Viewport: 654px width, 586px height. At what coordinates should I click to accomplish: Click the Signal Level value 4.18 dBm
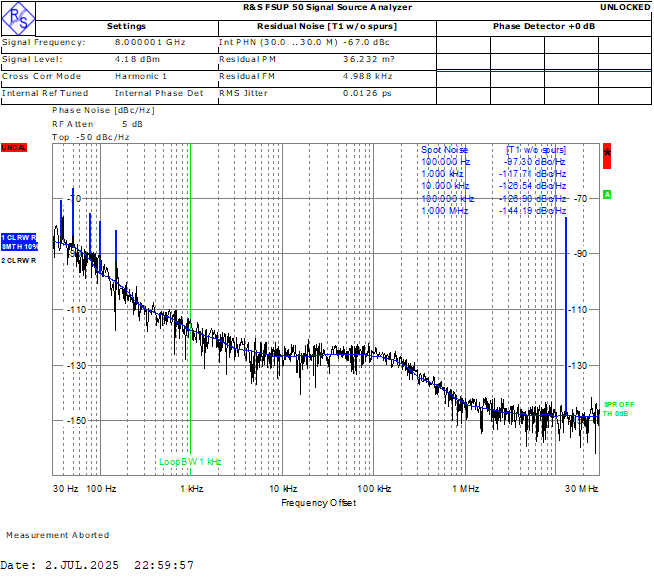pyautogui.click(x=137, y=60)
